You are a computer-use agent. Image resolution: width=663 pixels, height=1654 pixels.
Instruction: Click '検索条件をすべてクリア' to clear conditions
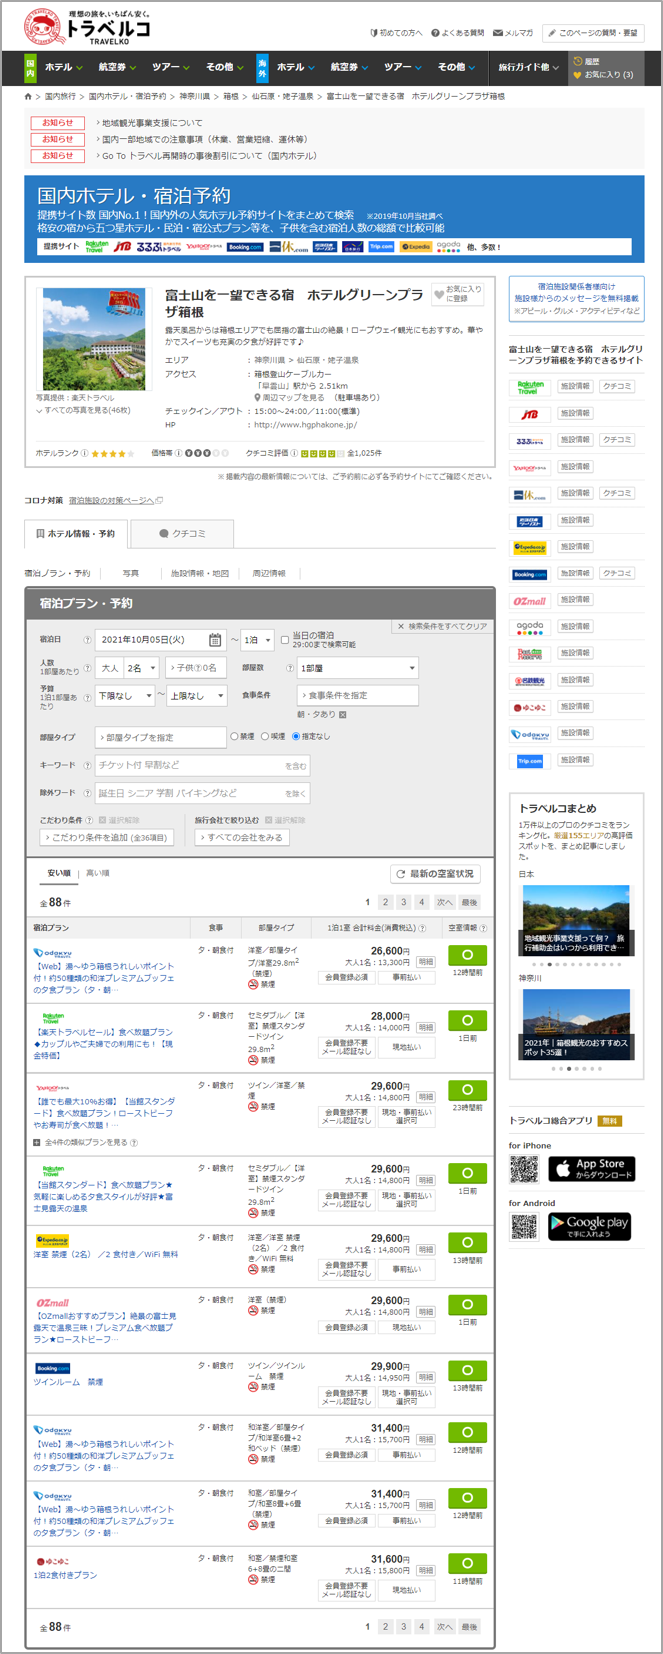click(442, 626)
